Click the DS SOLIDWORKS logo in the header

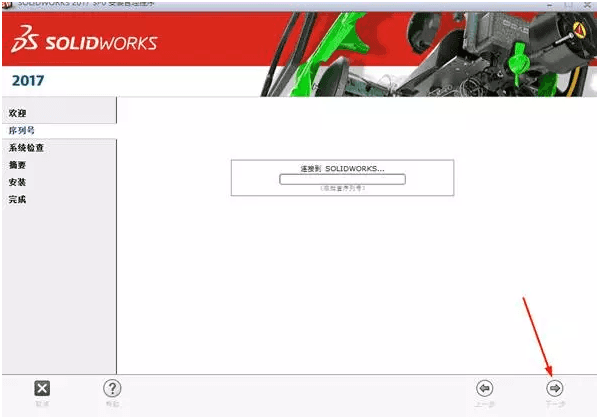coord(84,42)
